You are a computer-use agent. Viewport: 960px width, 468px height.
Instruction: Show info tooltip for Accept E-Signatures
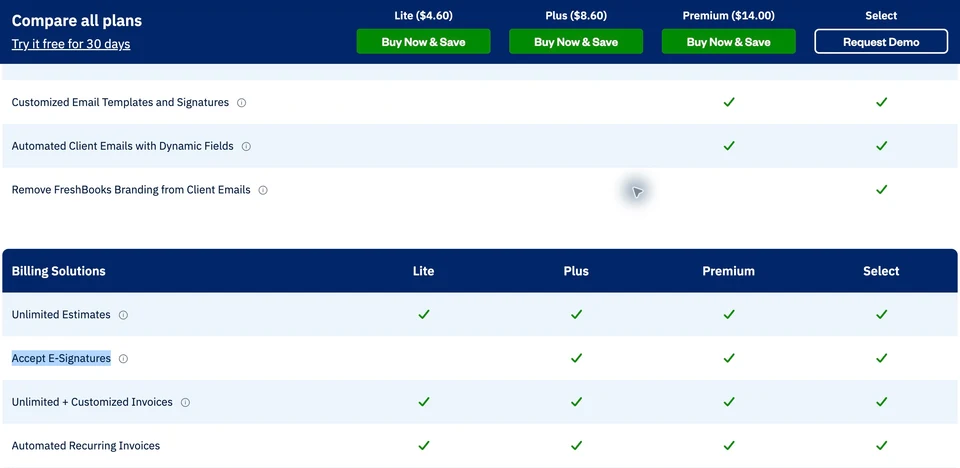123,359
